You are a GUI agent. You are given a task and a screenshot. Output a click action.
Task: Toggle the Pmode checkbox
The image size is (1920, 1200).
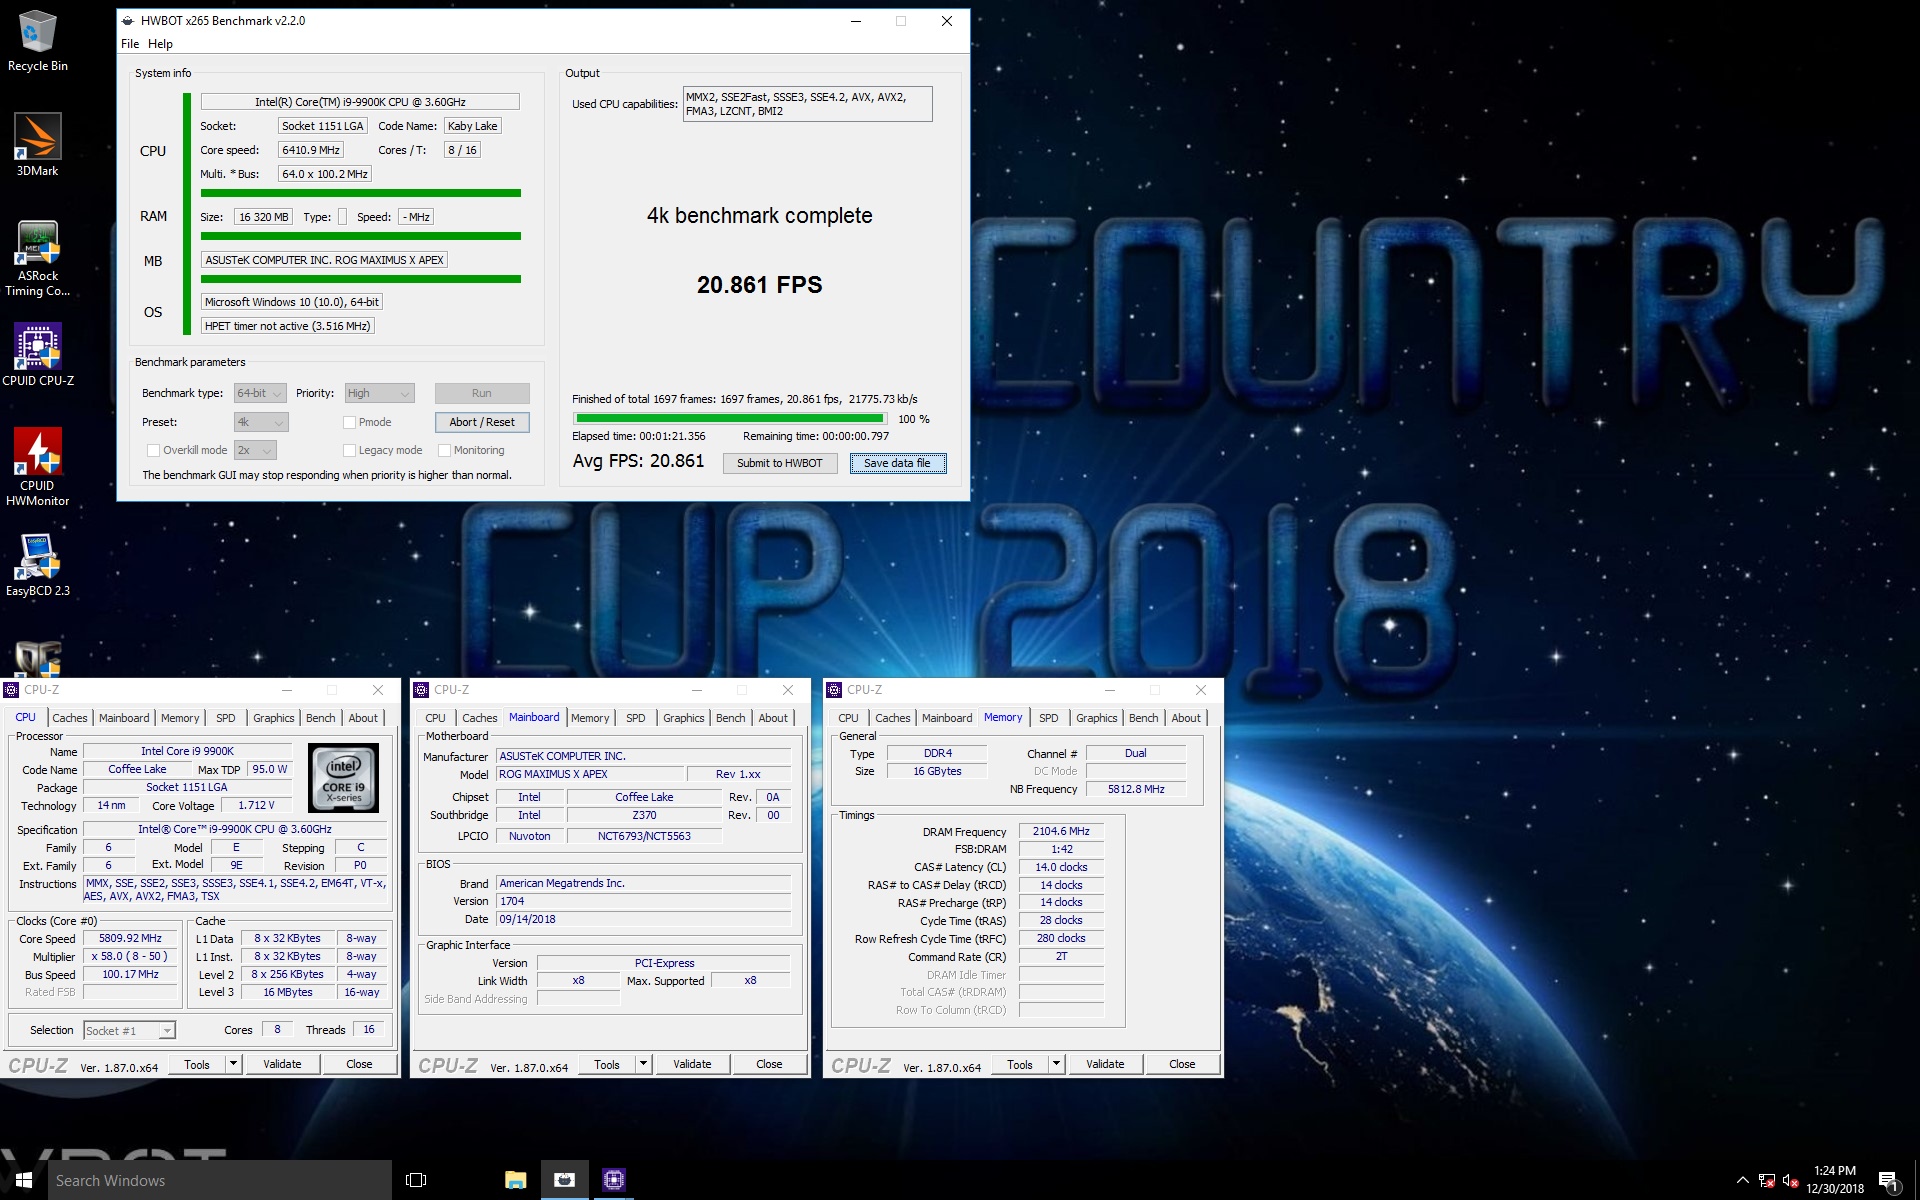click(349, 422)
